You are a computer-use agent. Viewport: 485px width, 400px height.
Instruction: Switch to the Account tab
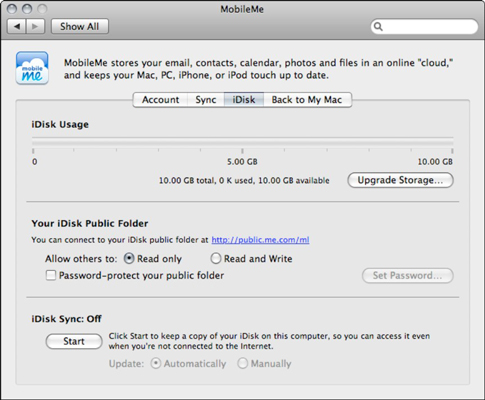160,100
